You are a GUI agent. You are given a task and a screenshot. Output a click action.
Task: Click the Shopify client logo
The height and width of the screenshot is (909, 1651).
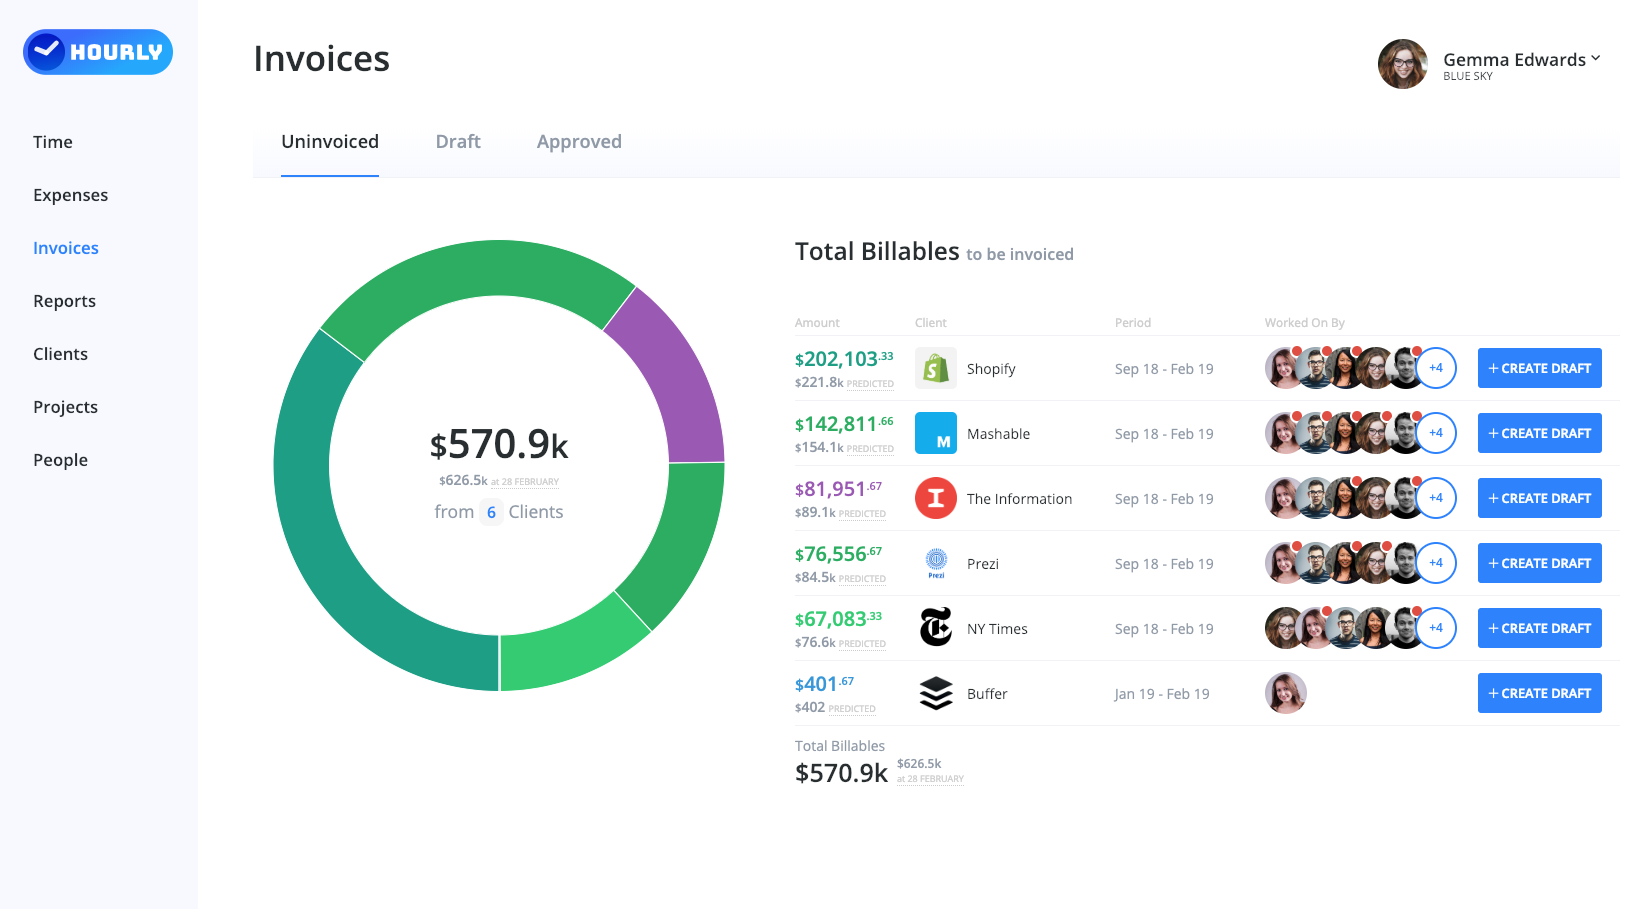pos(936,368)
